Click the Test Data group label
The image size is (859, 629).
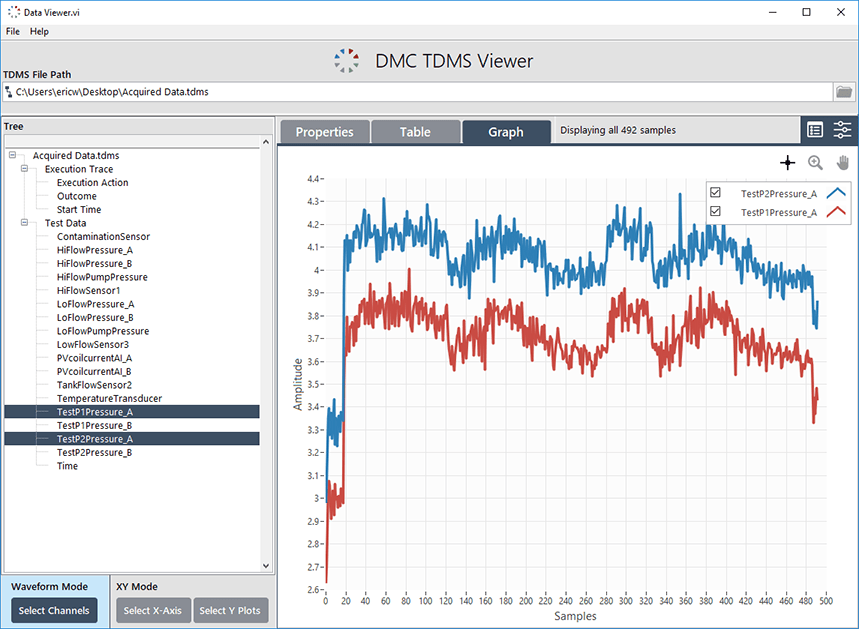(65, 223)
